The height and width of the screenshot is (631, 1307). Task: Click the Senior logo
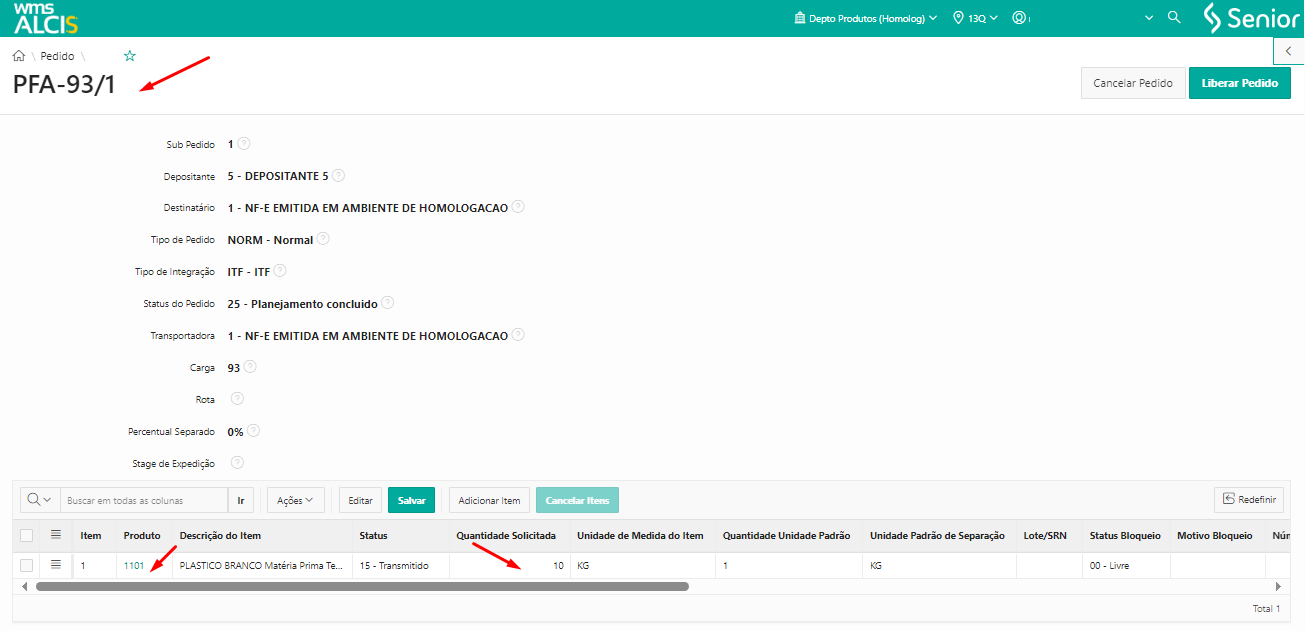click(x=1251, y=18)
